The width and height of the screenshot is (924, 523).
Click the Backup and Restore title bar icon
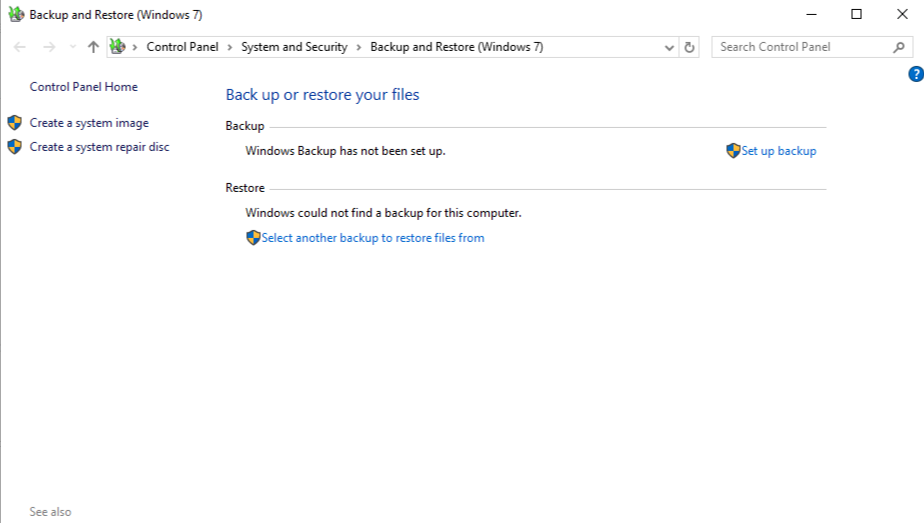tap(16, 14)
